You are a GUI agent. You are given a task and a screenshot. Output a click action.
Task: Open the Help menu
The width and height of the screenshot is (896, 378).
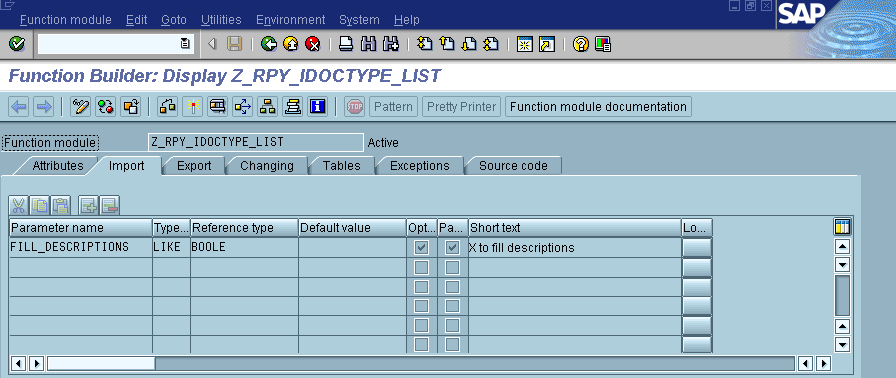point(407,20)
